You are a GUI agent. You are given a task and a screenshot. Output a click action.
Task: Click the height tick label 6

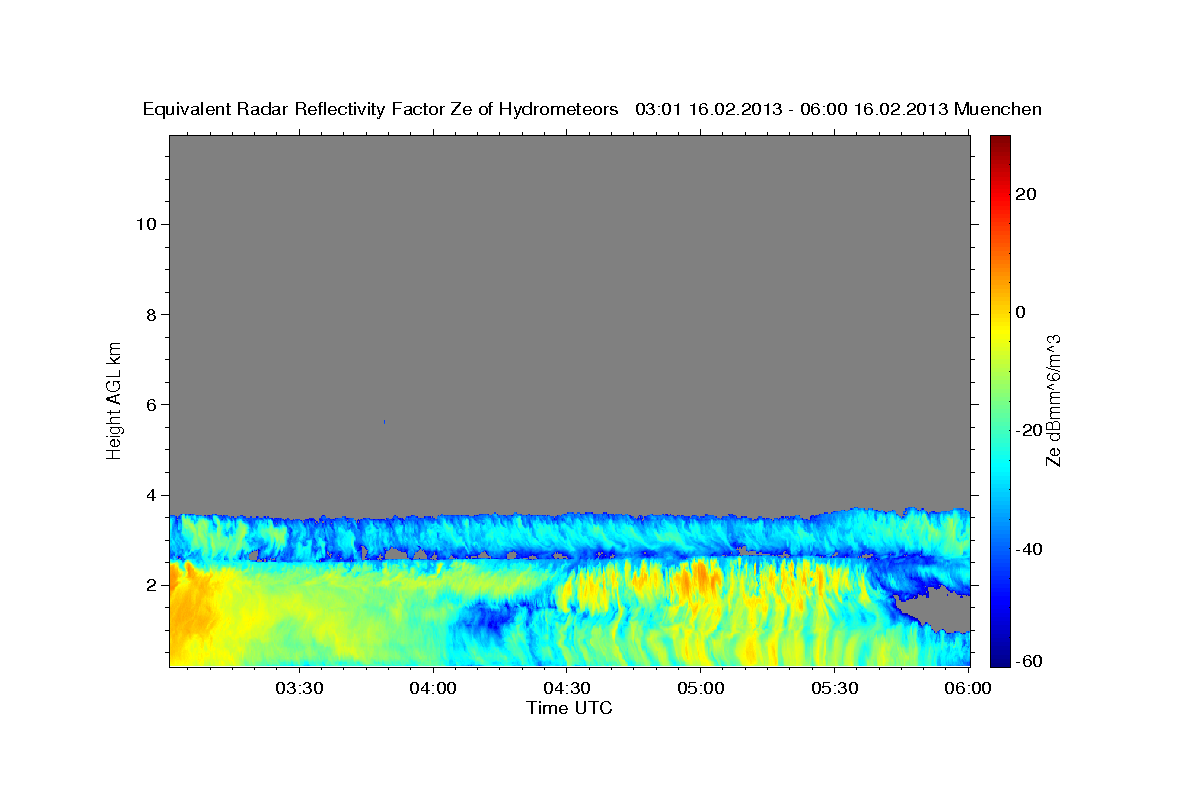[151, 404]
